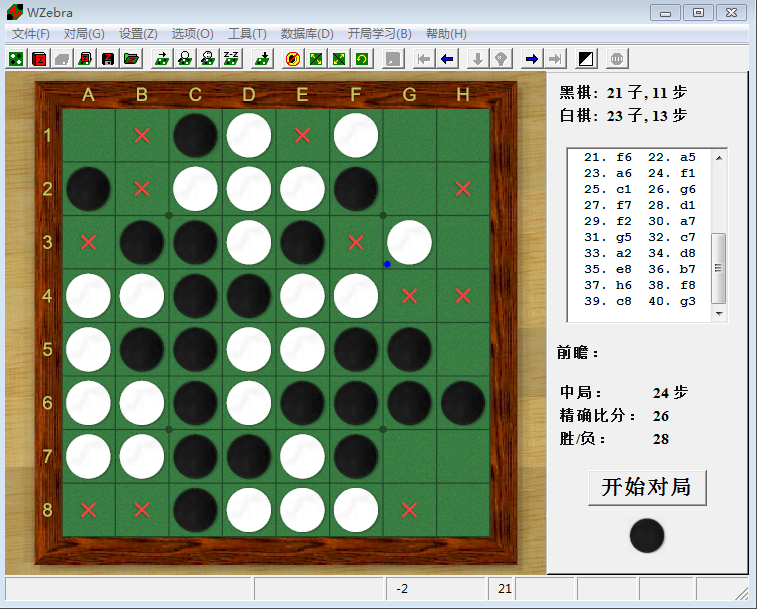Click the 开始对局 button

tap(647, 487)
